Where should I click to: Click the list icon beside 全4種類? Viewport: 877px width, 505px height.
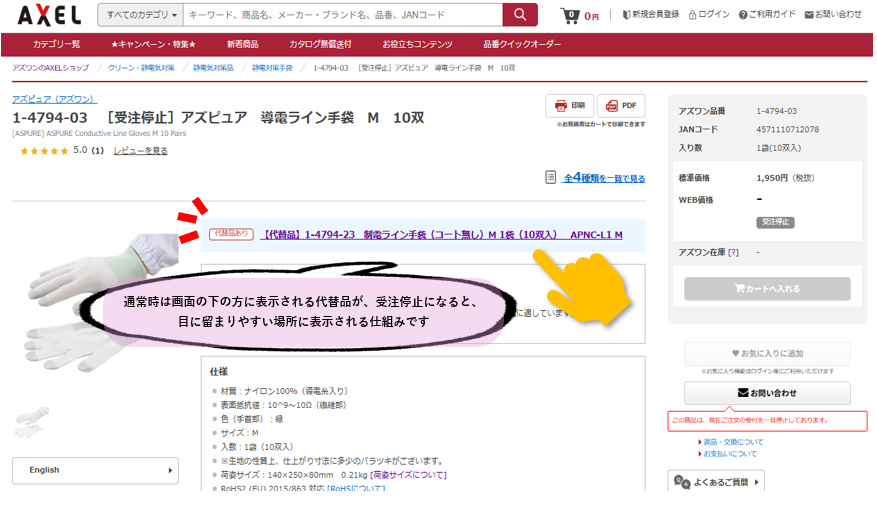[x=551, y=177]
